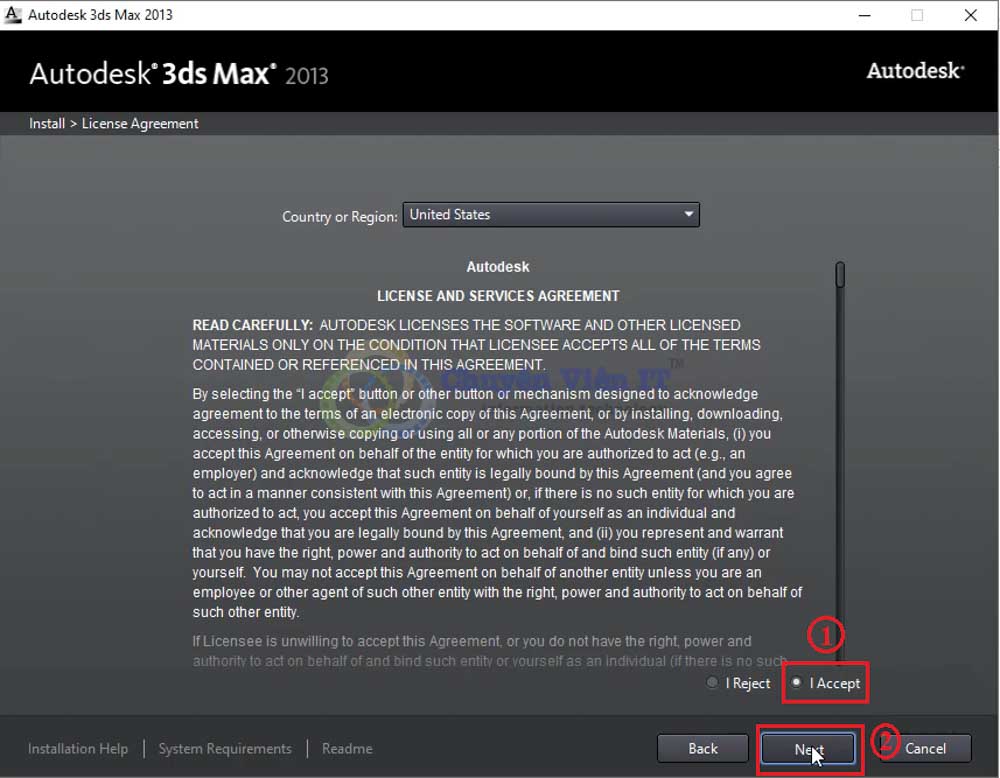
Task: Click the Autodesk logo in header
Action: tap(915, 71)
